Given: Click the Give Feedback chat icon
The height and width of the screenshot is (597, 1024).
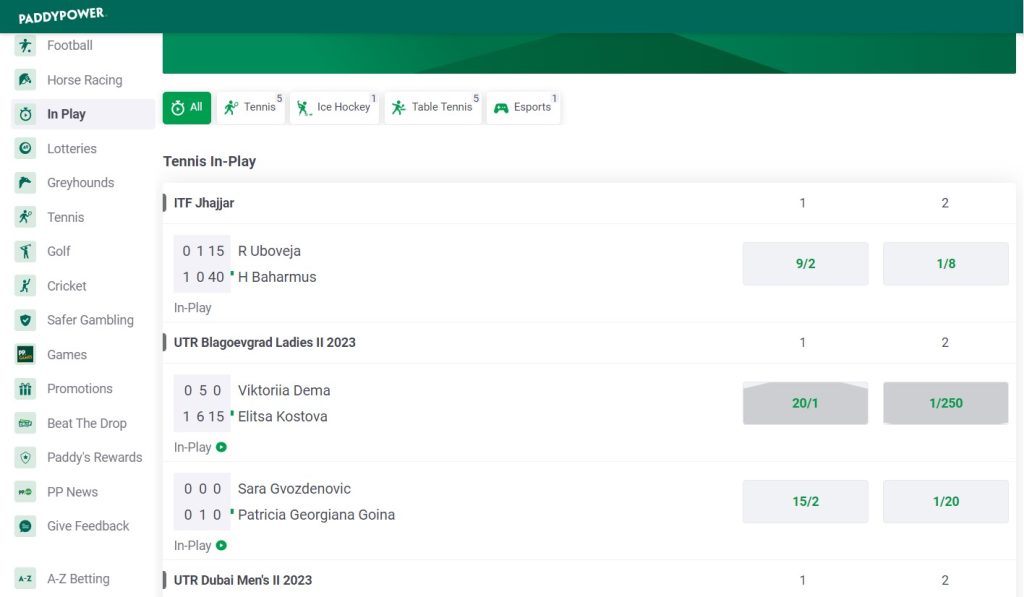Looking at the screenshot, I should coord(25,526).
